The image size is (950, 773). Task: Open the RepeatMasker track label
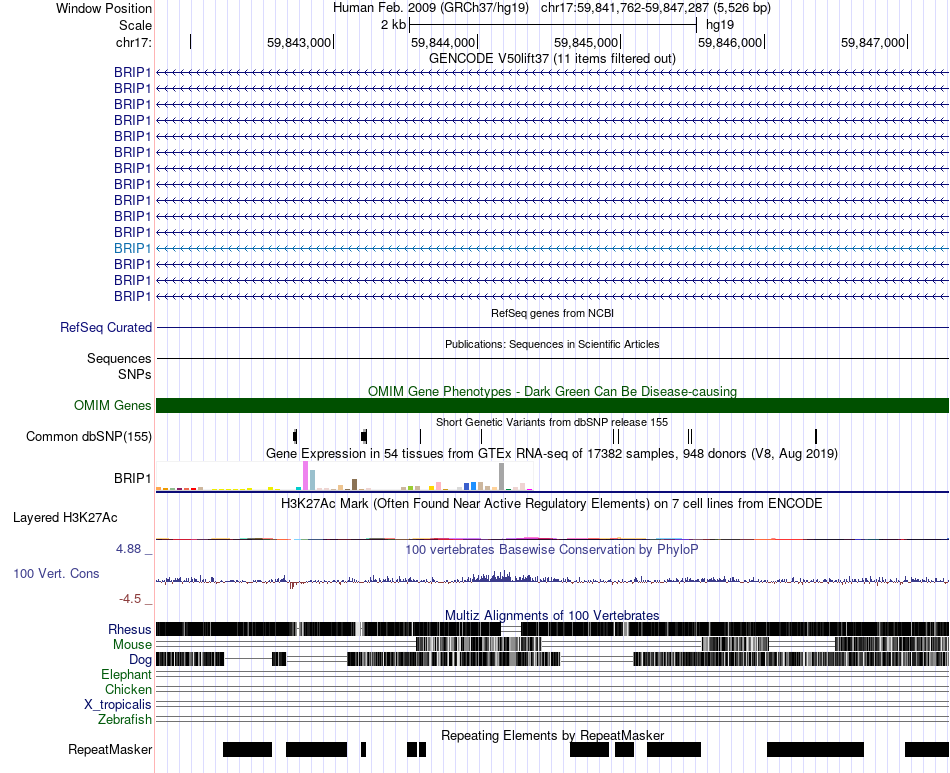coord(110,750)
